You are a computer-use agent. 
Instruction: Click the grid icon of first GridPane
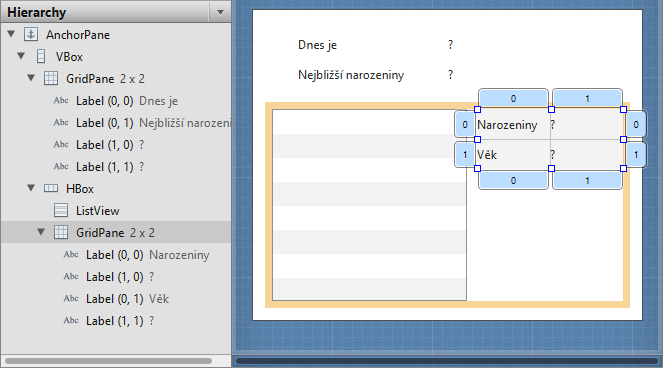point(51,78)
